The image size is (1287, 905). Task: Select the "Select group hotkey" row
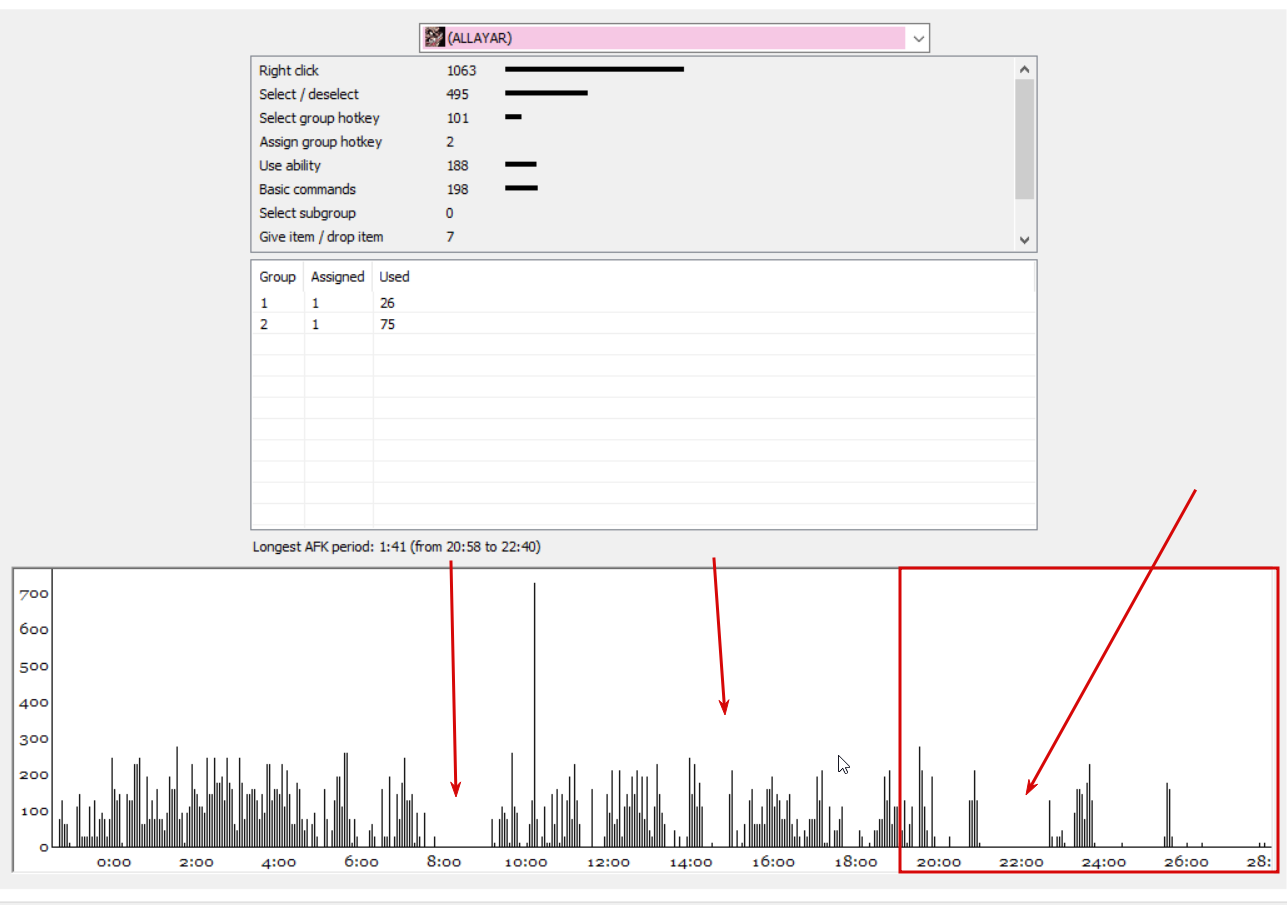[632, 118]
